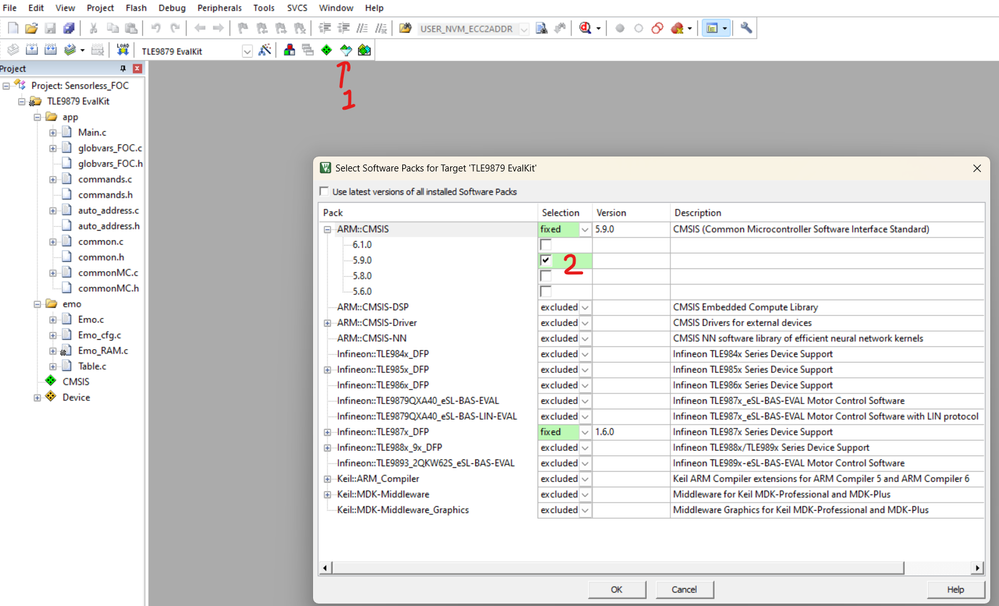Viewport: 999px width, 606px height.
Task: Open the Pack Installer from the toolbar
Action: [363, 50]
